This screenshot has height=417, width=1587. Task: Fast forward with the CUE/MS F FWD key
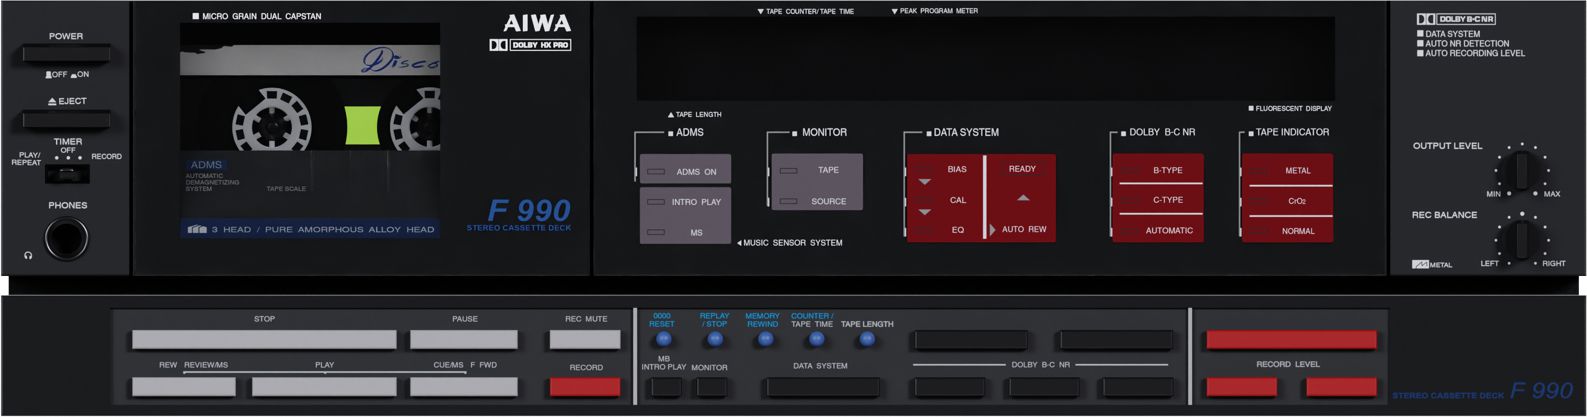[x=464, y=386]
